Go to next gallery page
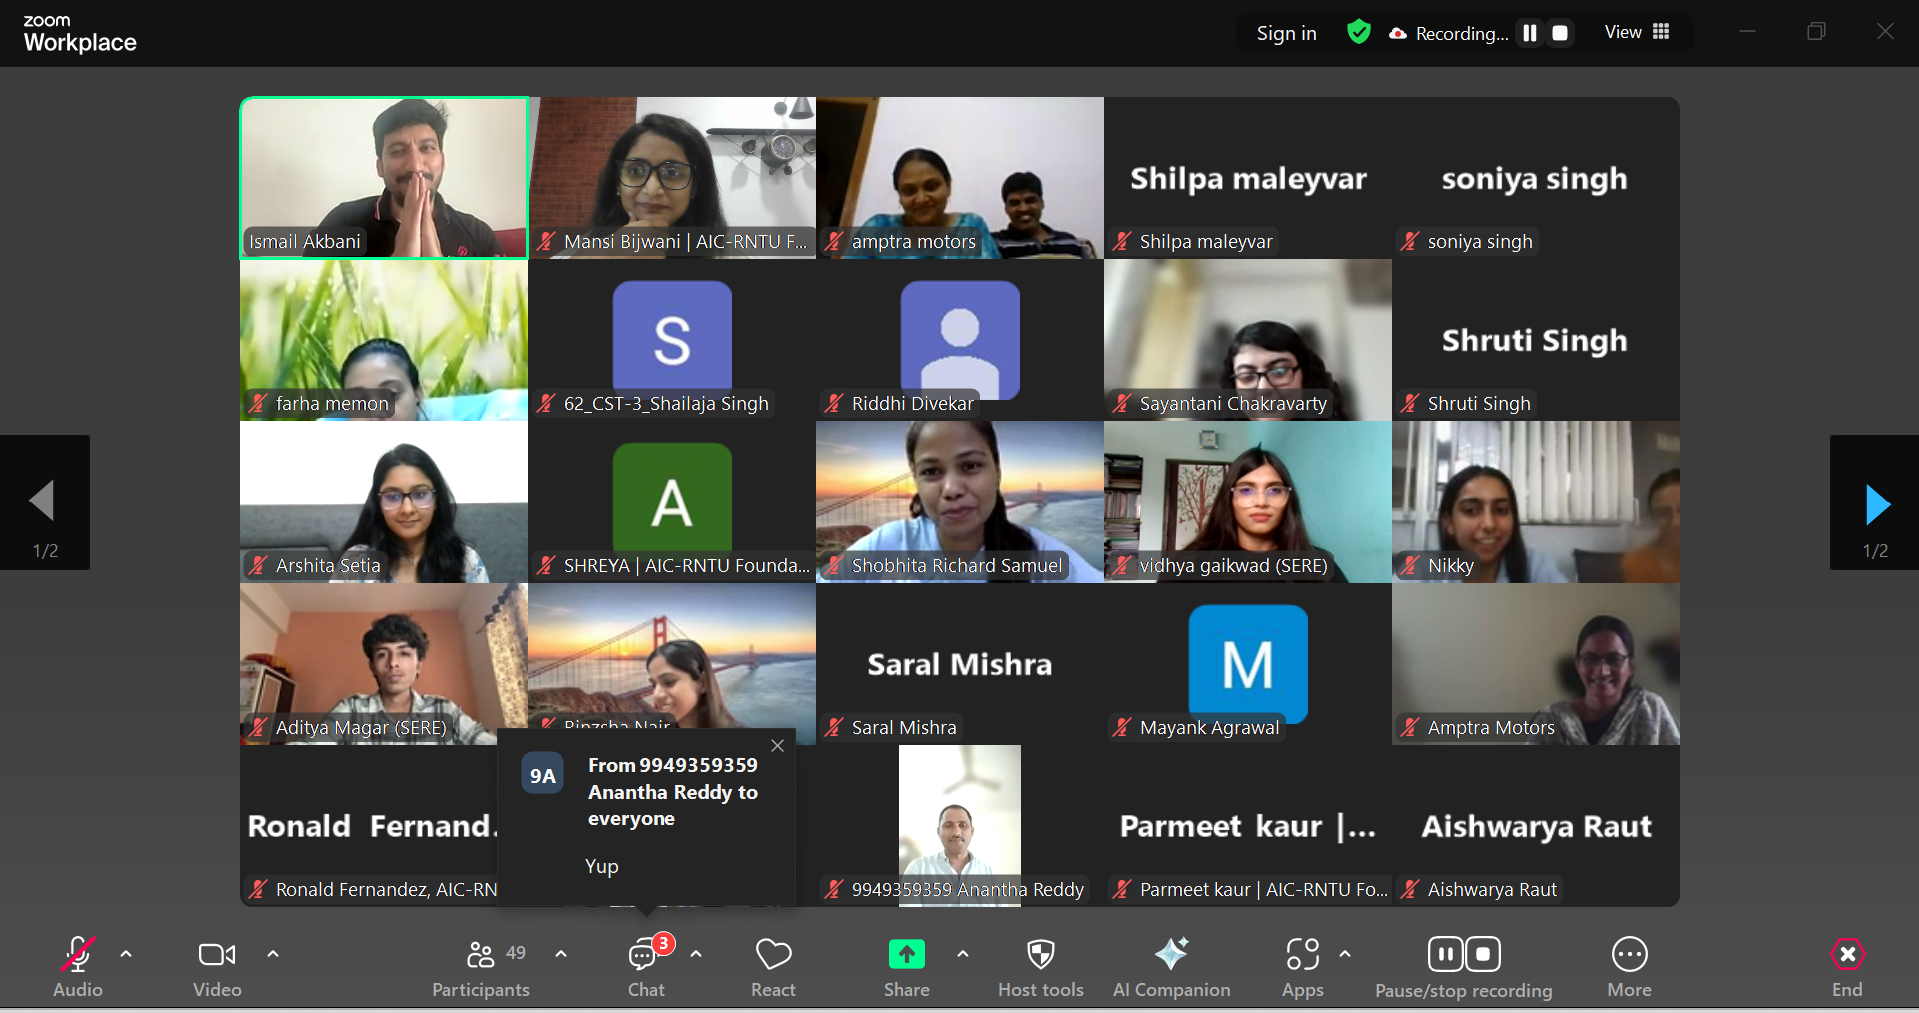 tap(1875, 504)
